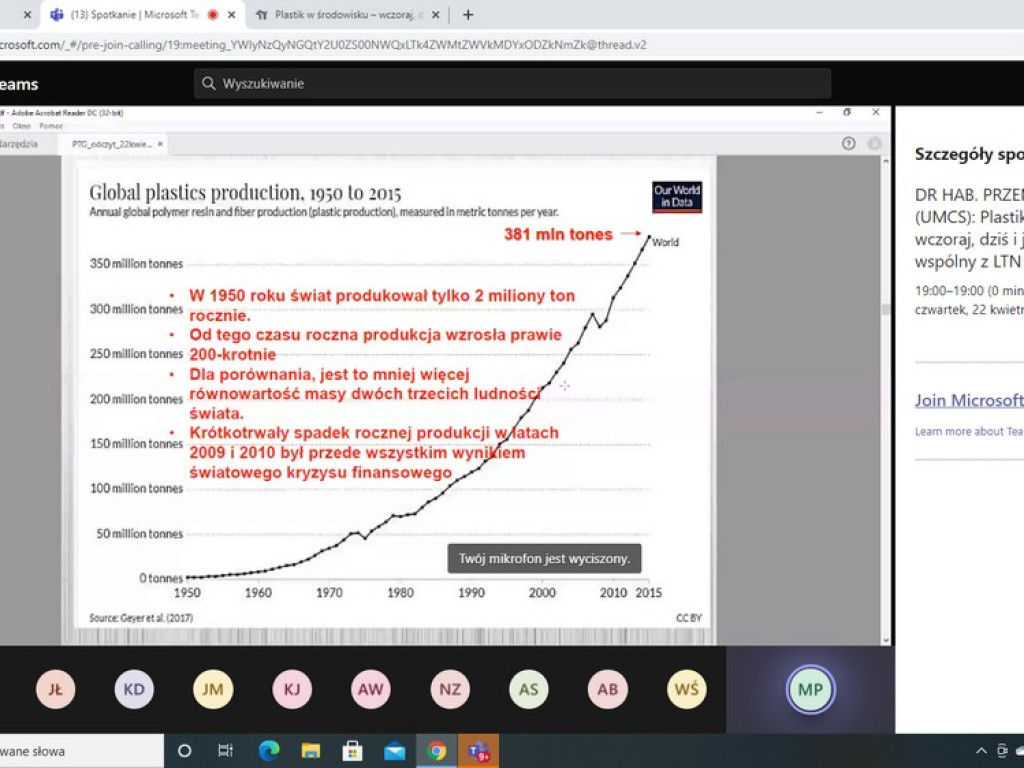This screenshot has width=1024, height=768.
Task: Select the PTG_odczyt document tab in Acrobat
Action: pyautogui.click(x=112, y=144)
